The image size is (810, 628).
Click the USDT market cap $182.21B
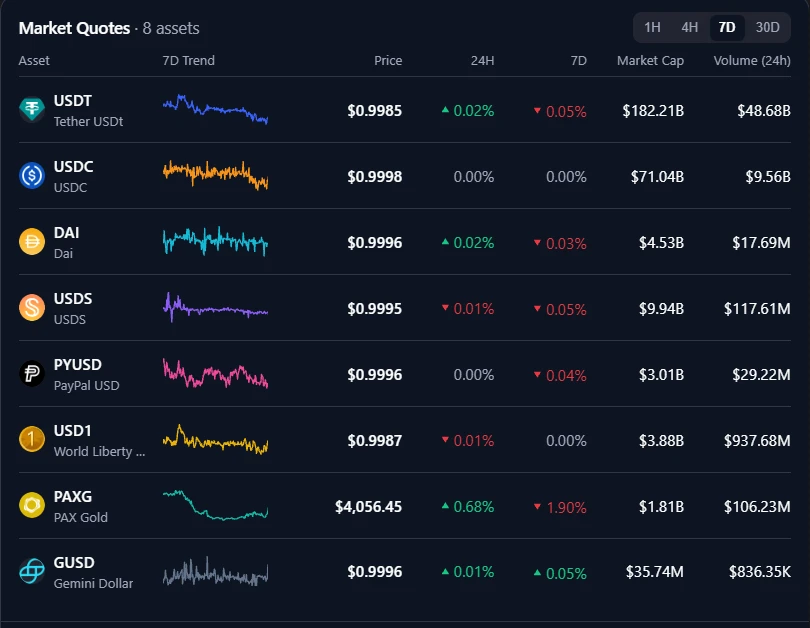click(x=653, y=111)
